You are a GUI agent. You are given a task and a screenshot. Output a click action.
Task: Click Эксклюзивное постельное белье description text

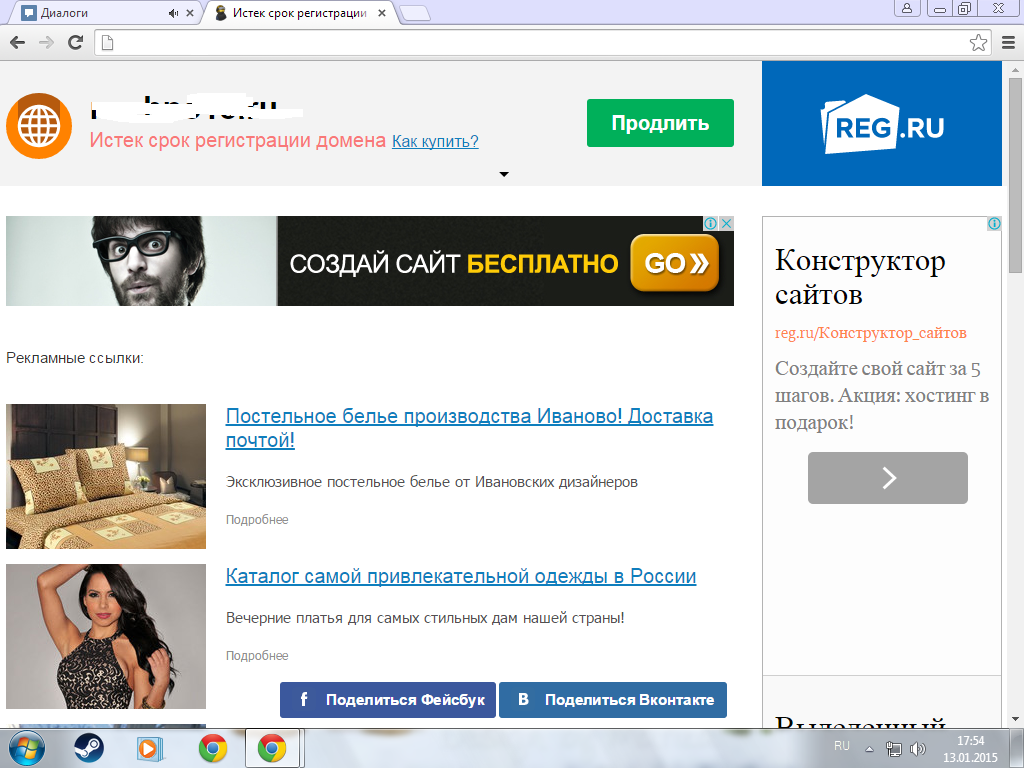432,482
